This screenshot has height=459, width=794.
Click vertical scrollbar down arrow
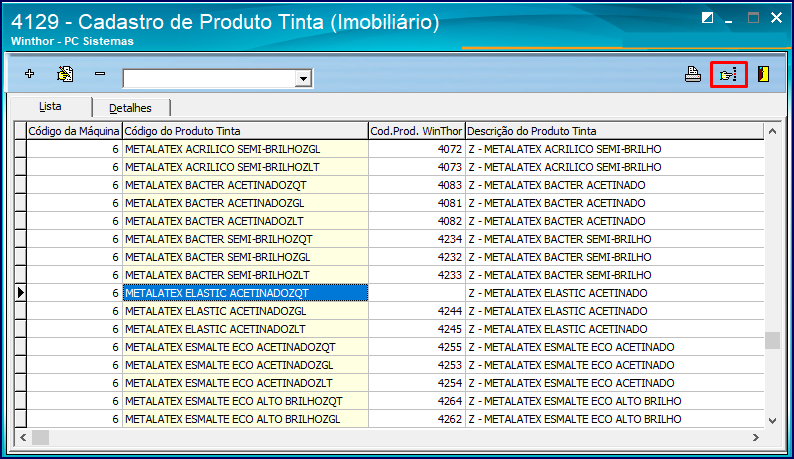(x=772, y=420)
